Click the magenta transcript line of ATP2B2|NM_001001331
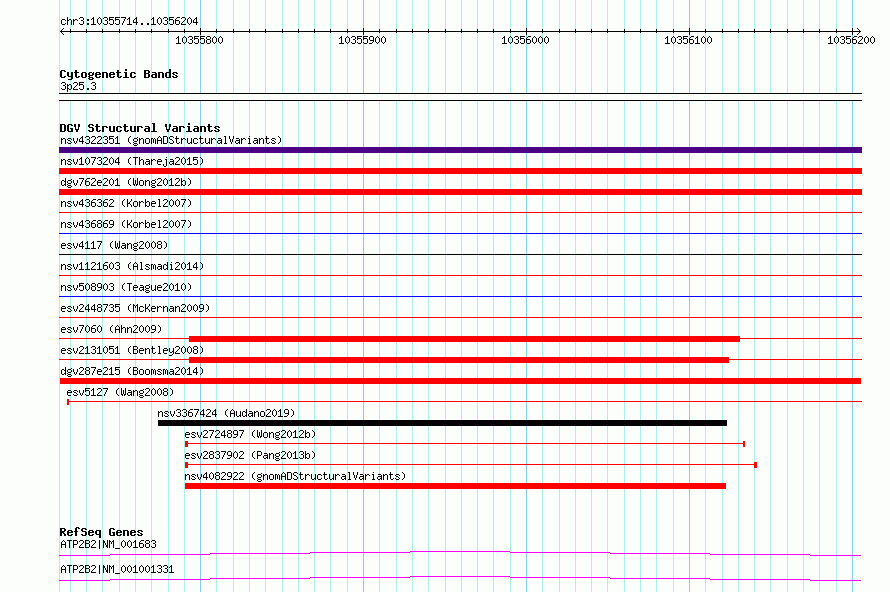890x592 pixels. coord(460,578)
